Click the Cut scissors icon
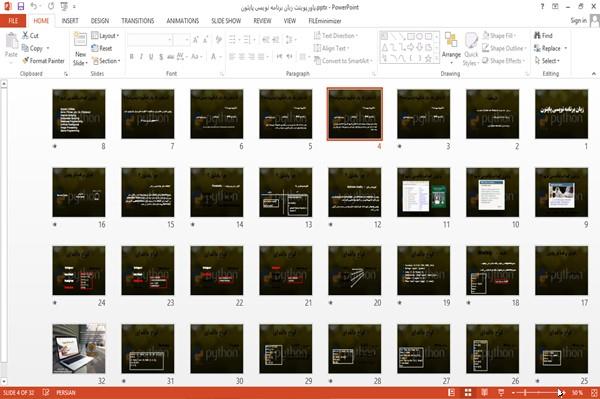 25,35
